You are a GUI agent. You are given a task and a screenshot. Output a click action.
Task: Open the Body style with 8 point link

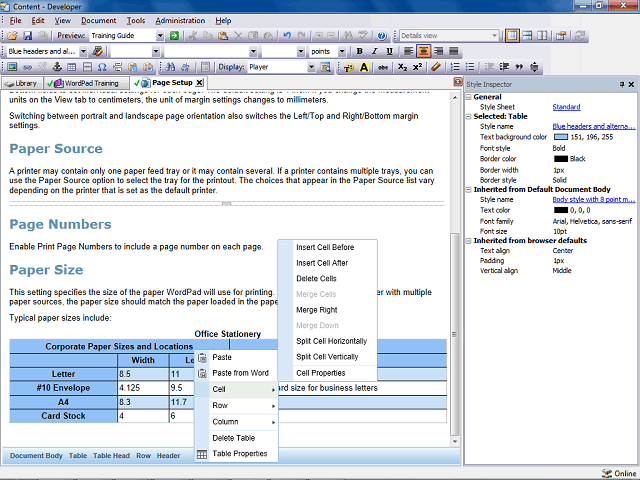coord(594,200)
